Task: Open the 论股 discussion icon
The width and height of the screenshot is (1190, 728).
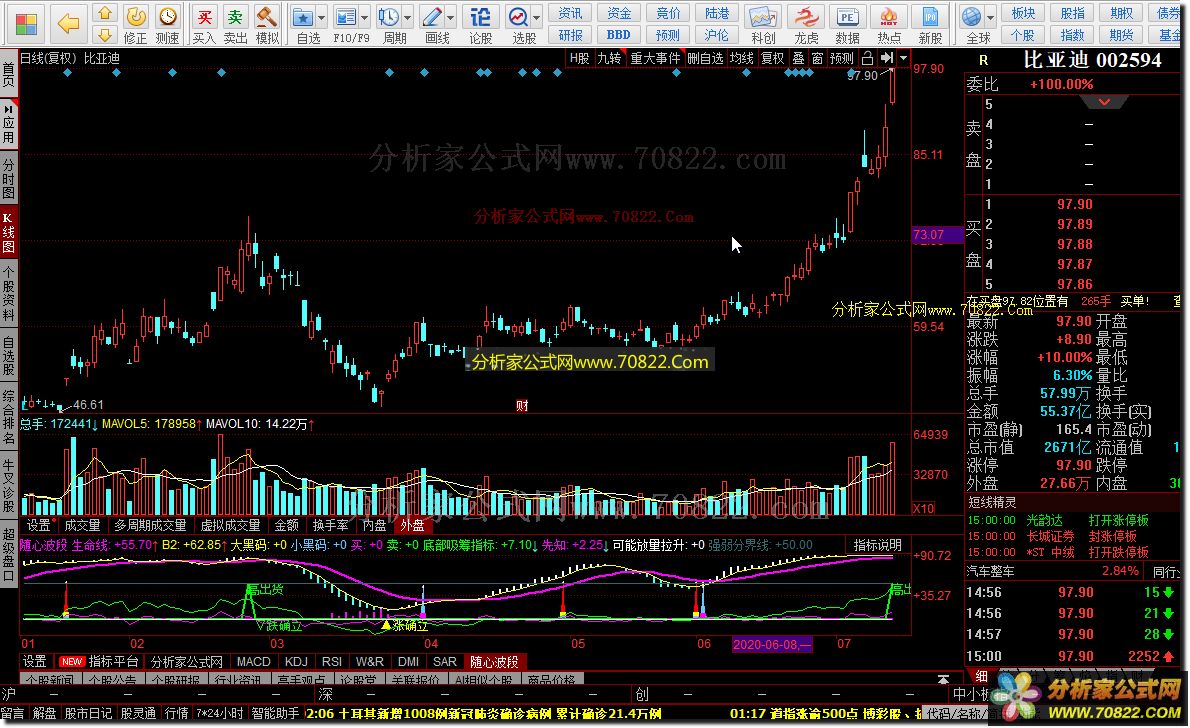Action: (480, 24)
